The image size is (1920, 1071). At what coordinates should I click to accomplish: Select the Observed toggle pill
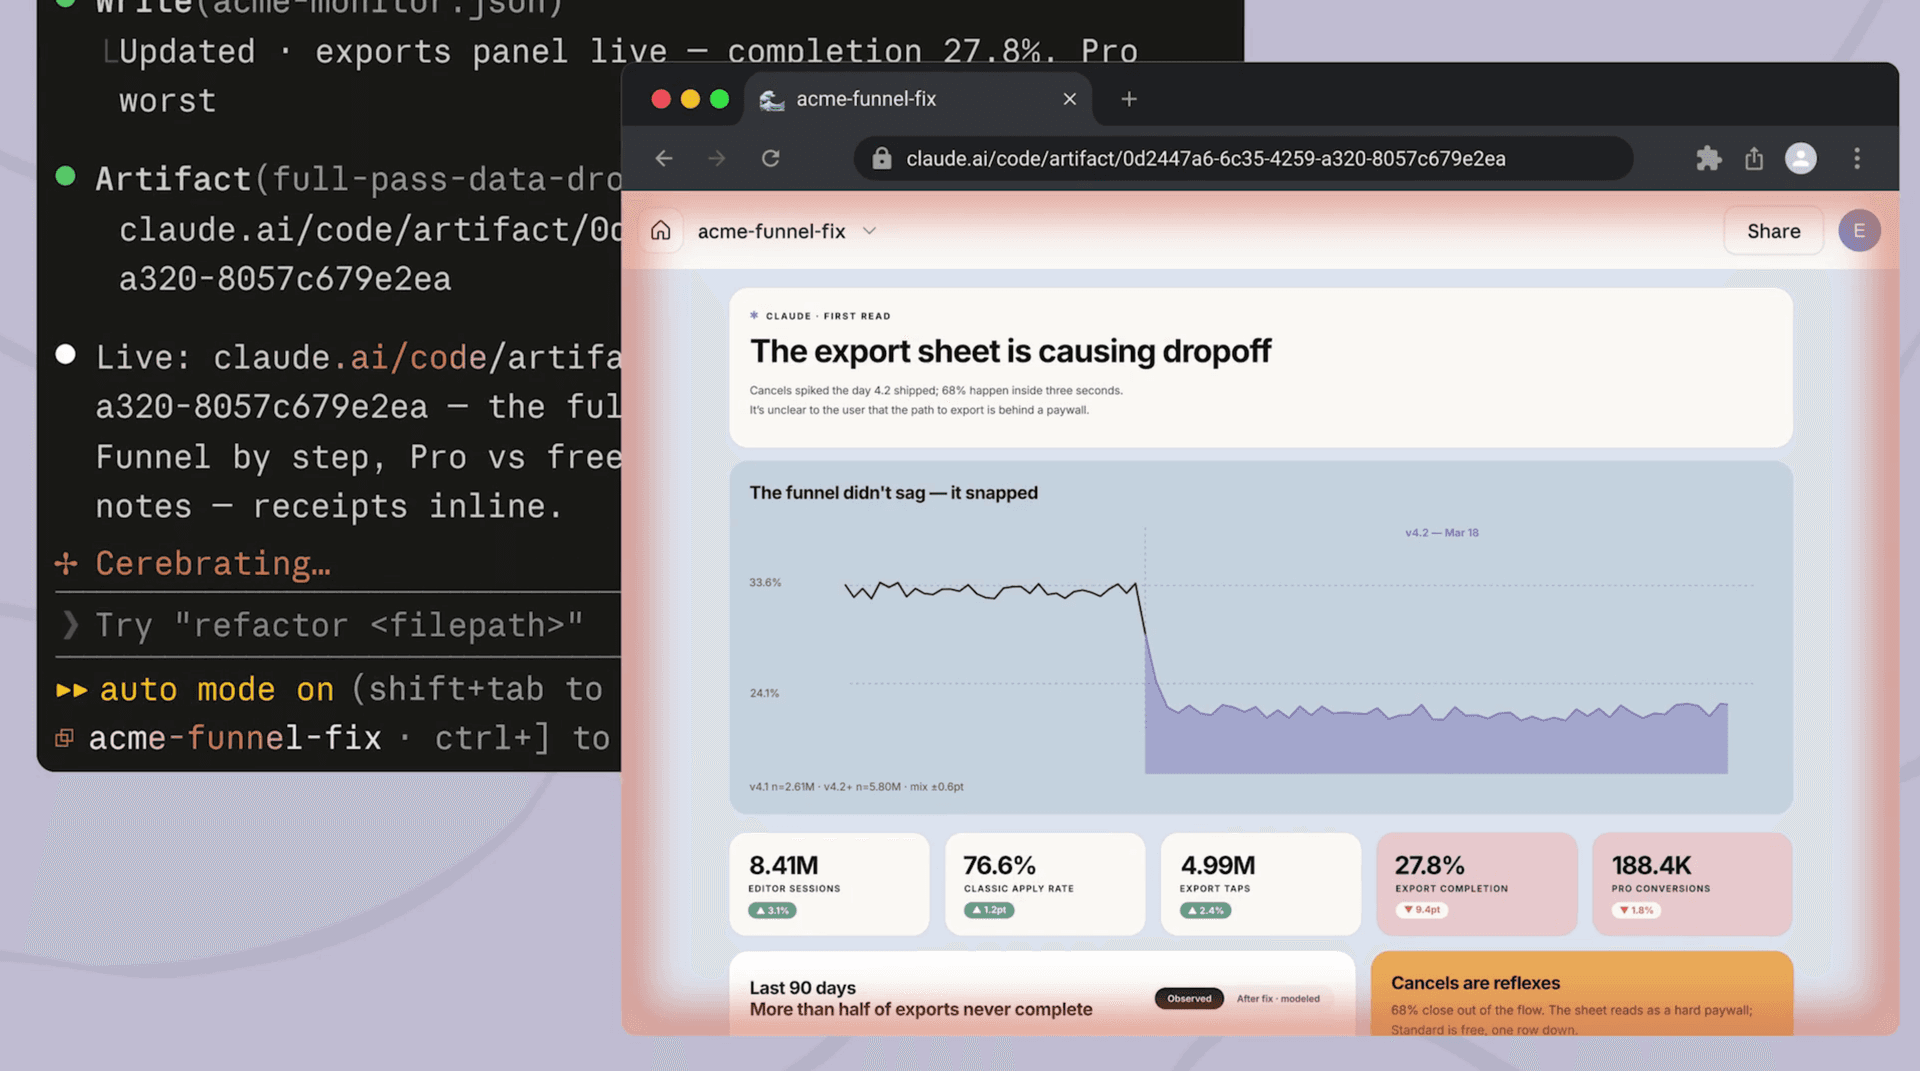(1189, 998)
